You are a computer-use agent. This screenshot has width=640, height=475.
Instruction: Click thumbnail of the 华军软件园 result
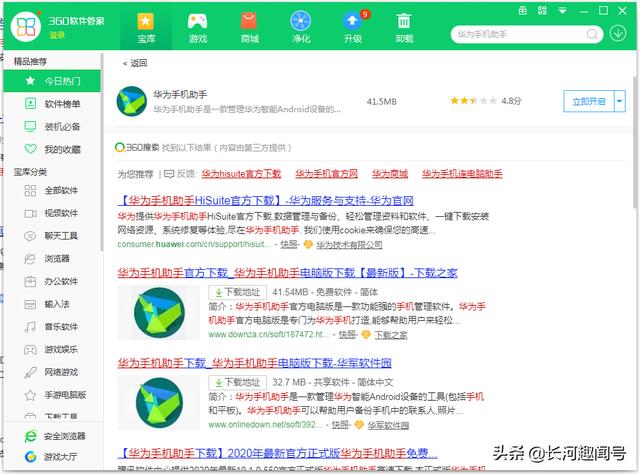[159, 403]
